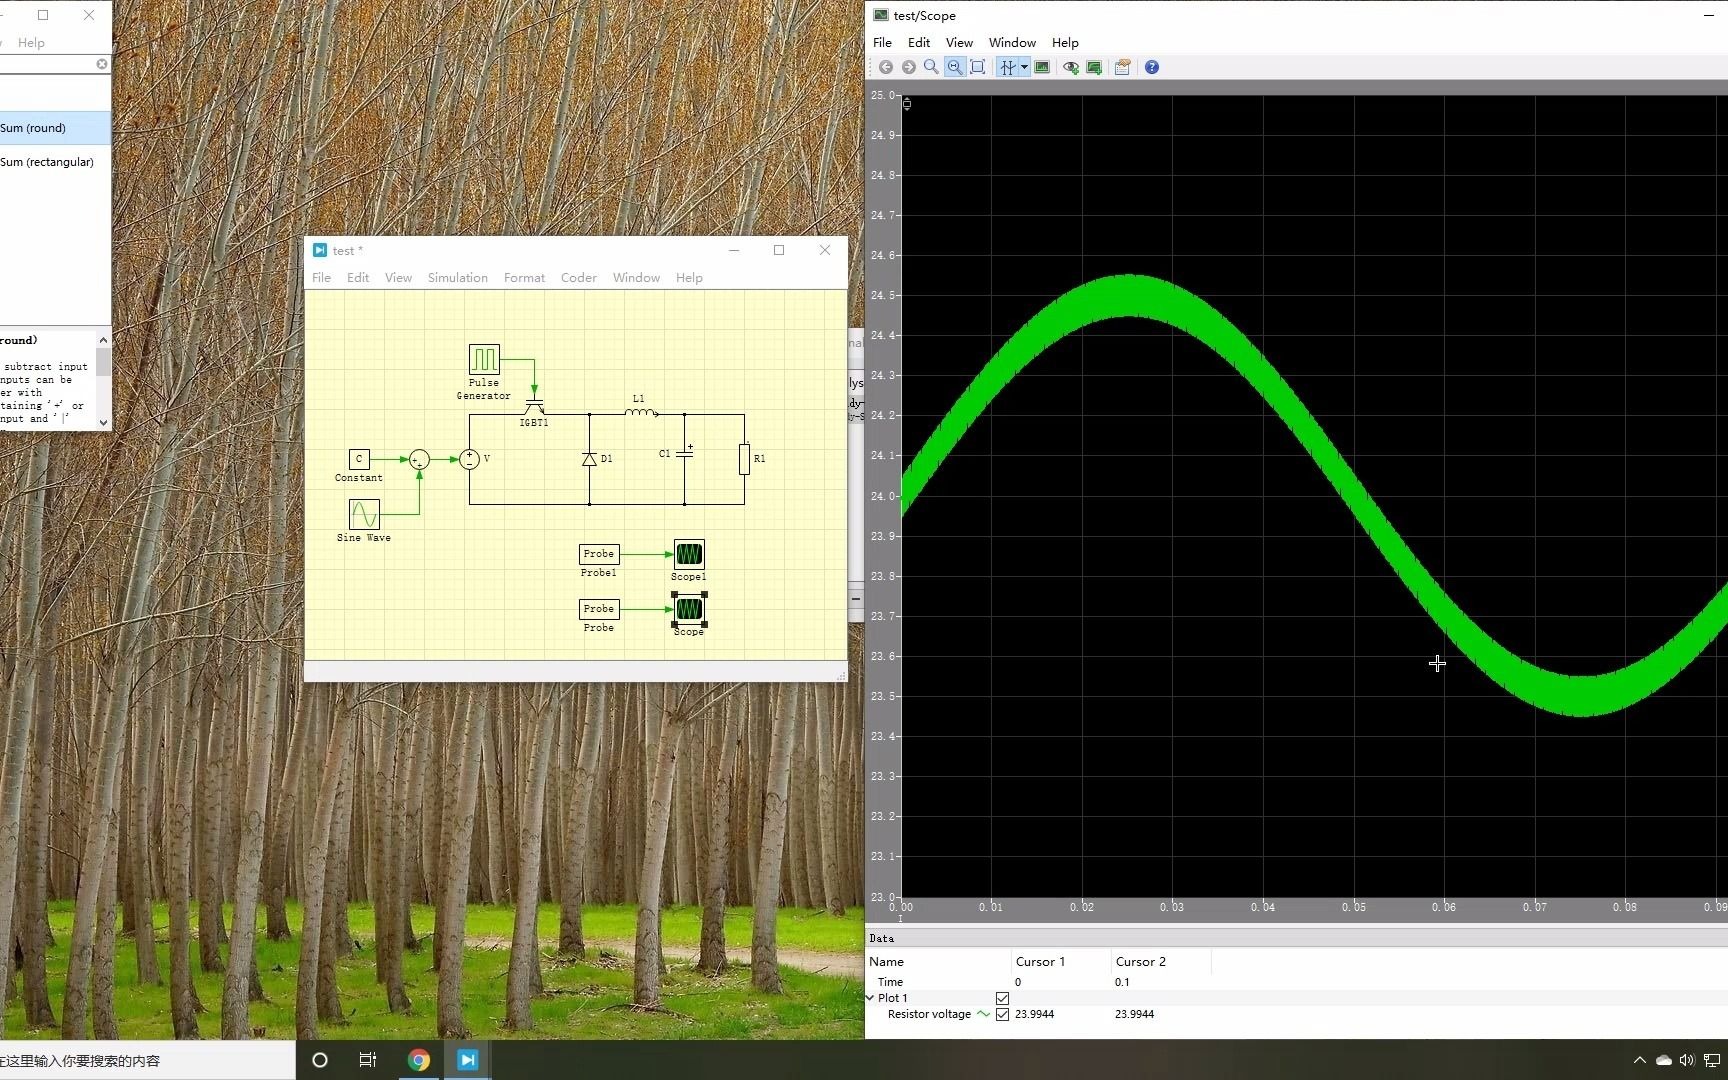Toggle the horizontal zoom tool
Viewport: 1728px width, 1080px height.
tap(954, 67)
